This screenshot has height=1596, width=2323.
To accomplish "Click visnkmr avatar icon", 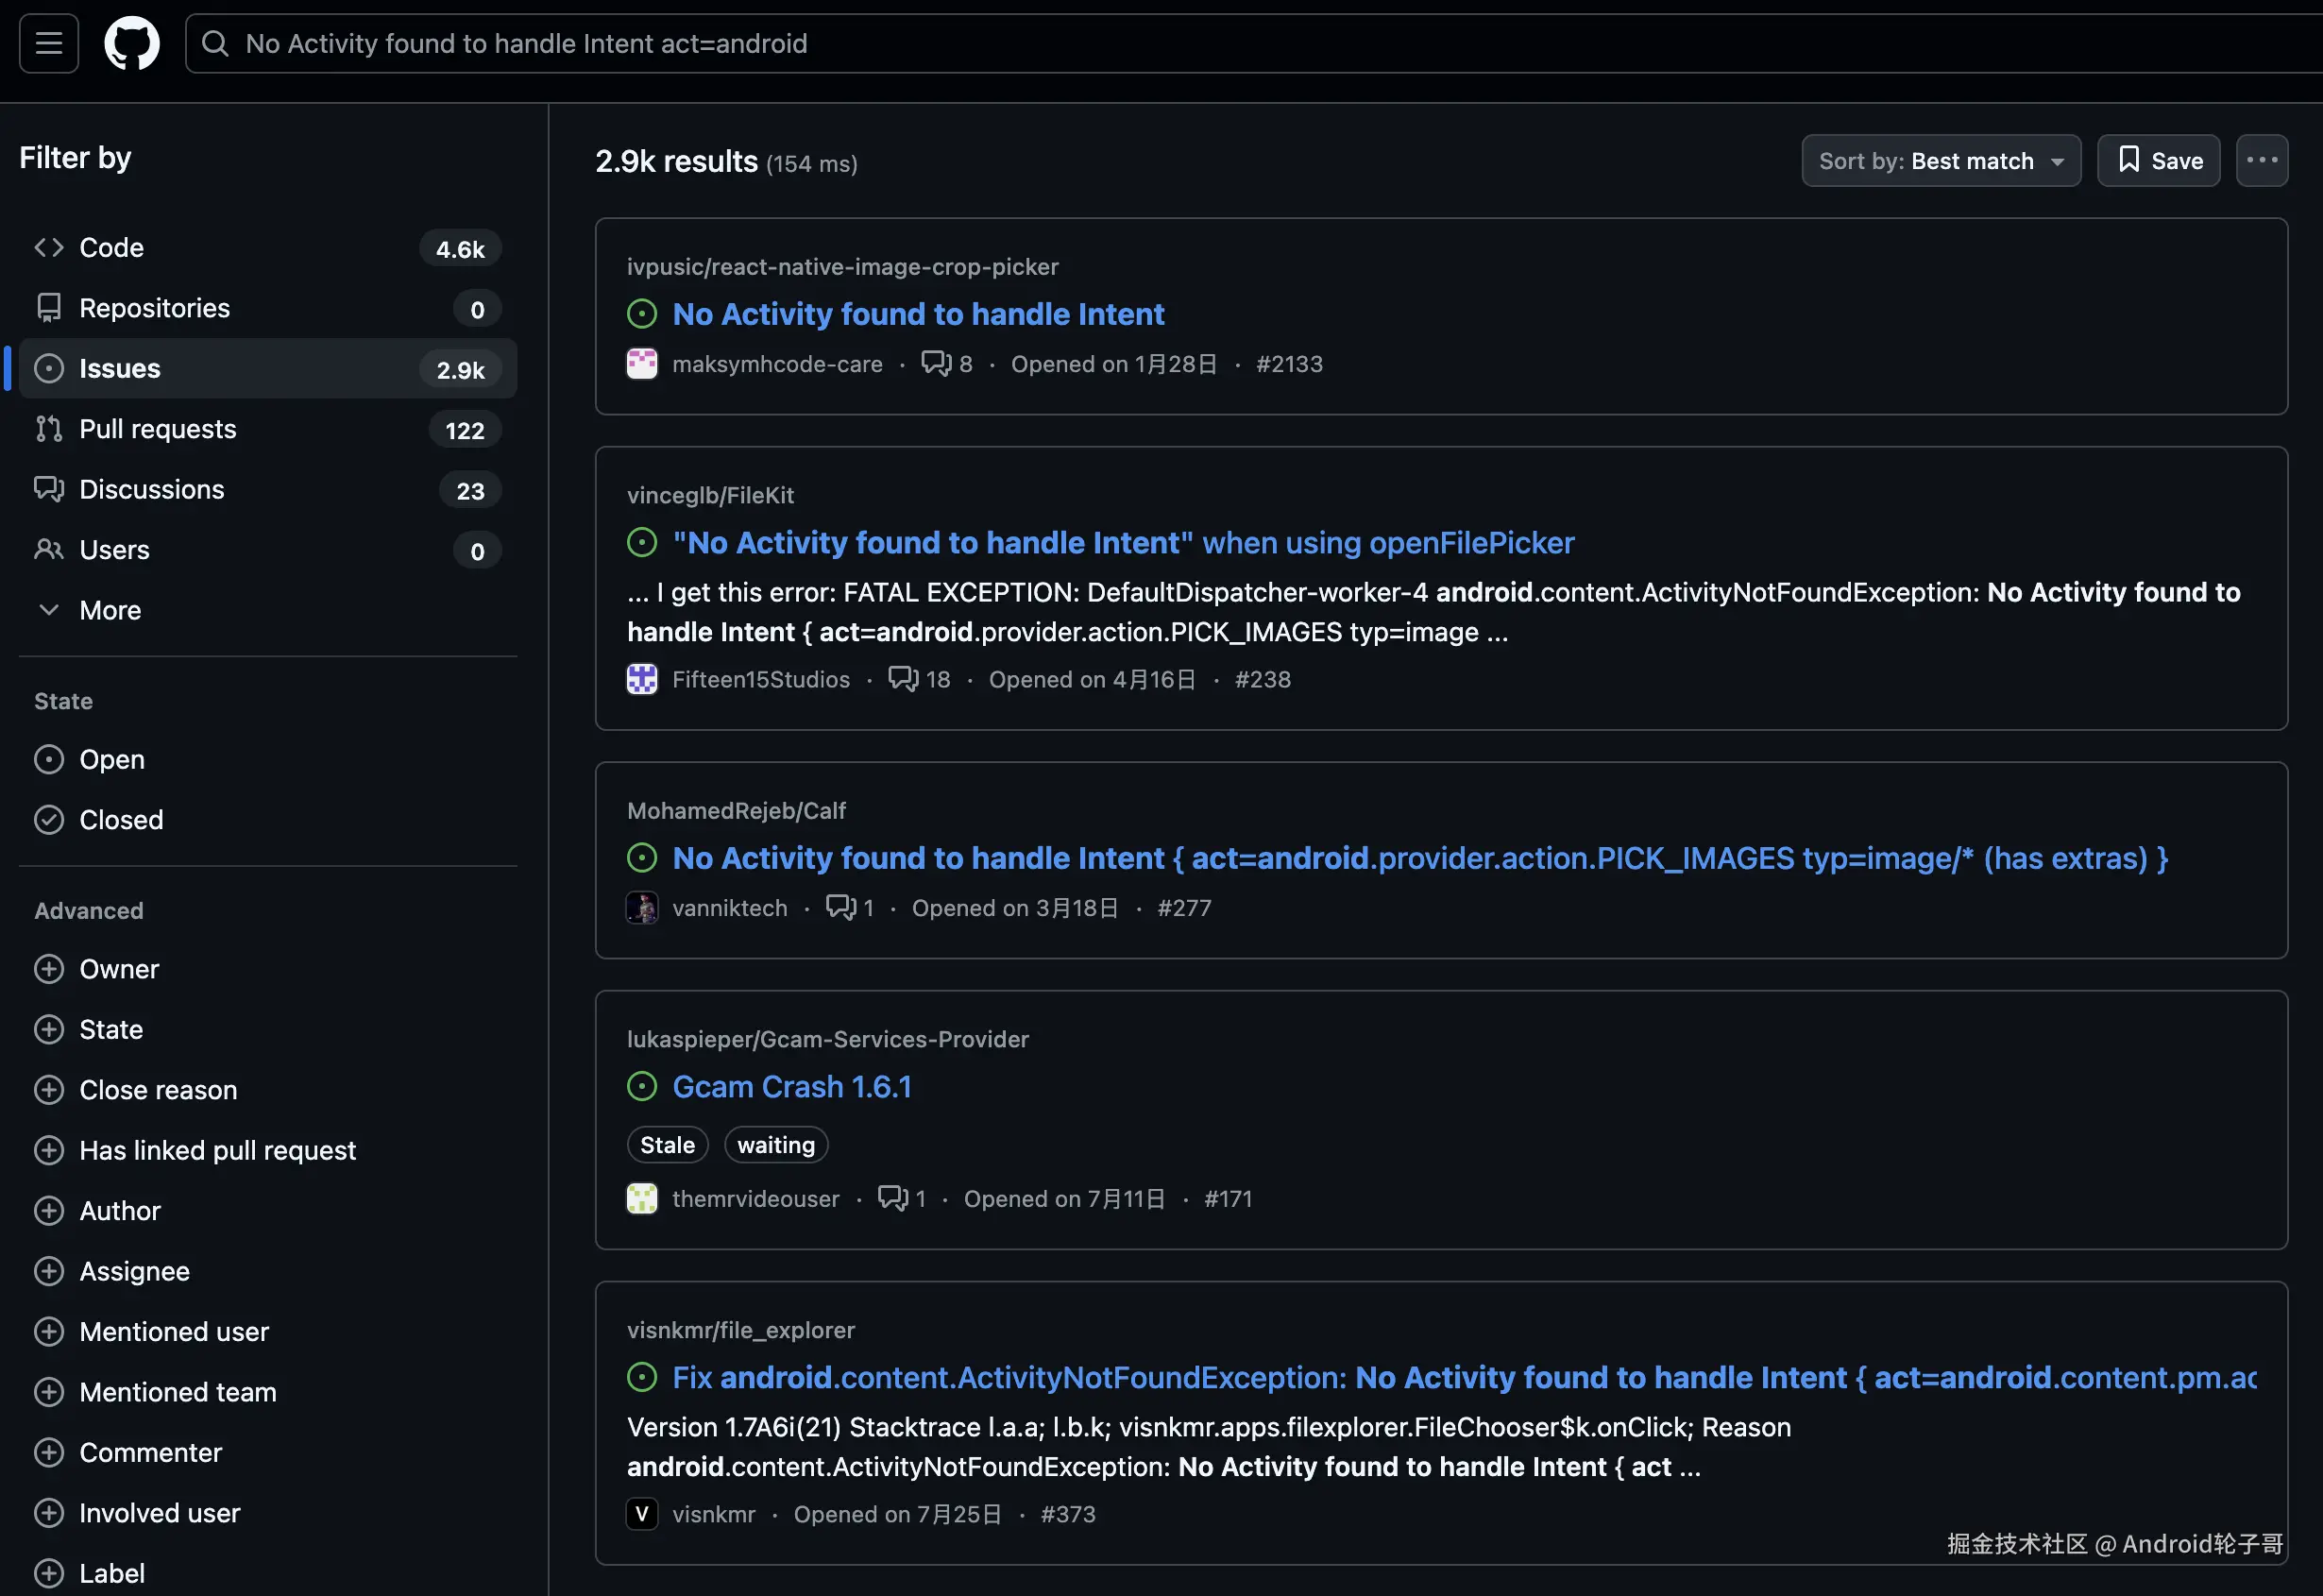I will (x=641, y=1514).
